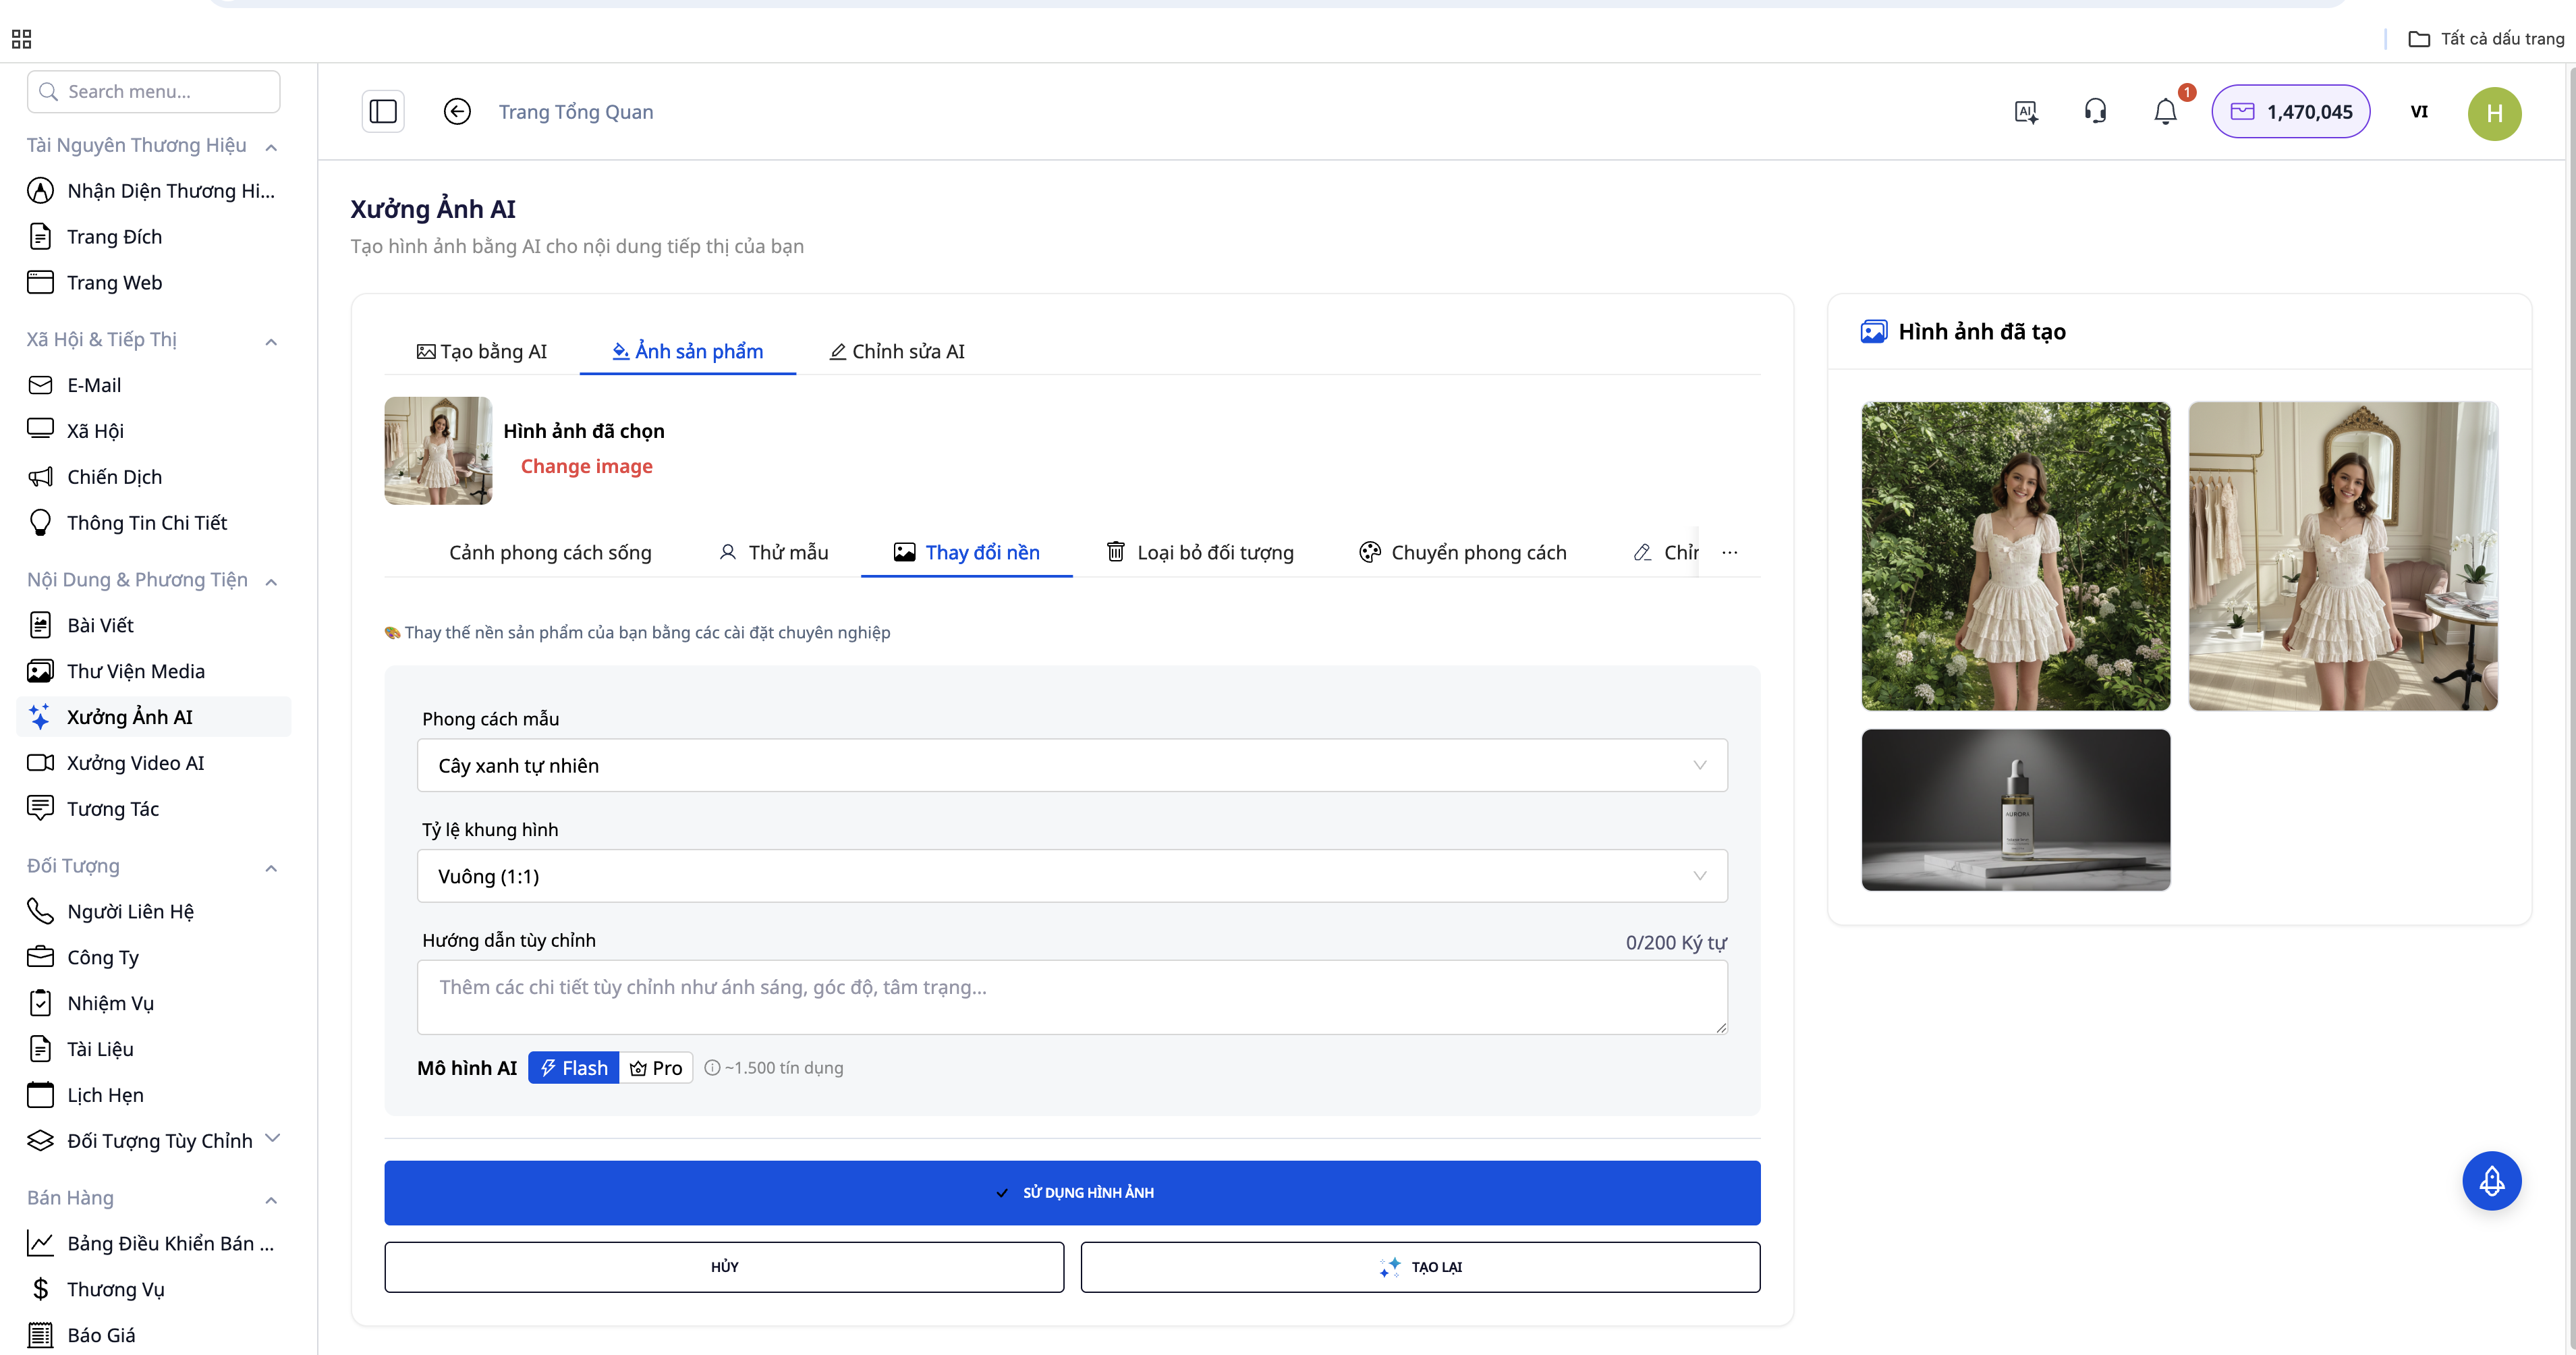2576x1355 pixels.
Task: Switch to the Tạo bằng AI tab
Action: (482, 351)
